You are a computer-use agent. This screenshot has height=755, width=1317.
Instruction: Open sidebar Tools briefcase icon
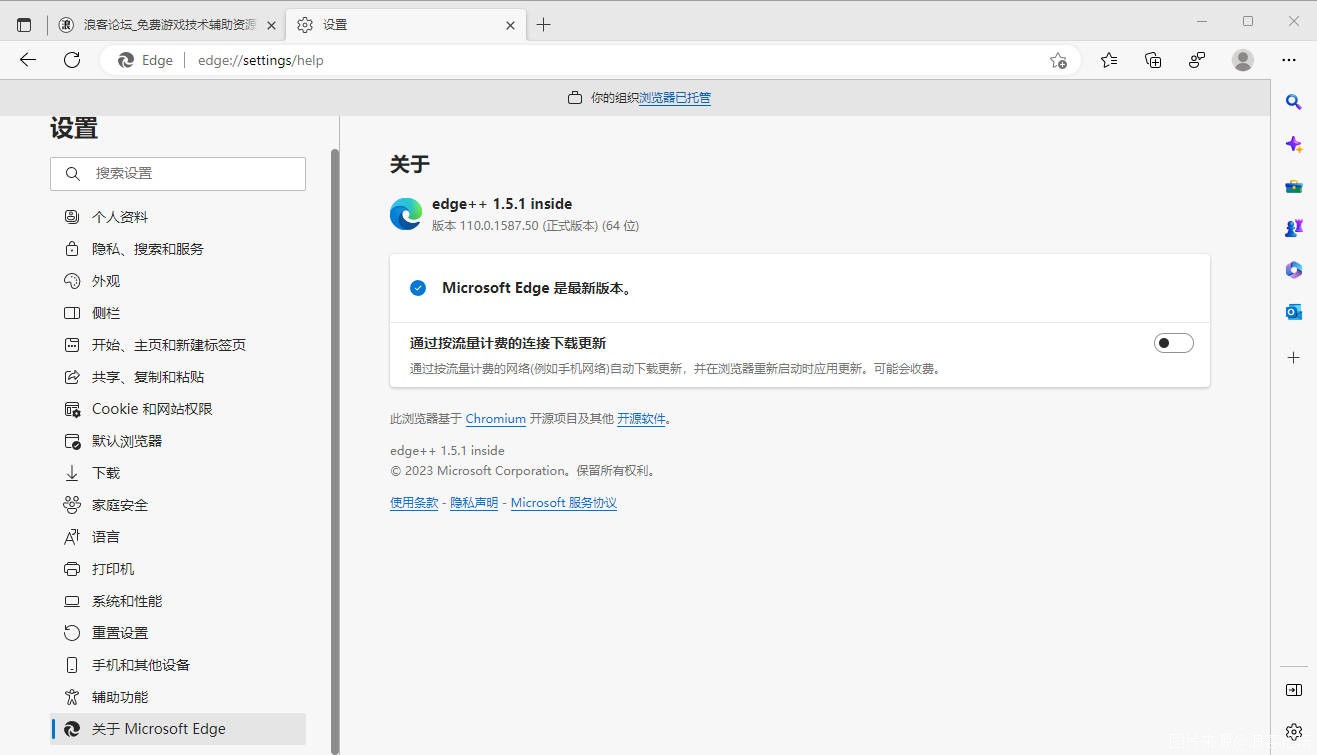(x=1293, y=186)
